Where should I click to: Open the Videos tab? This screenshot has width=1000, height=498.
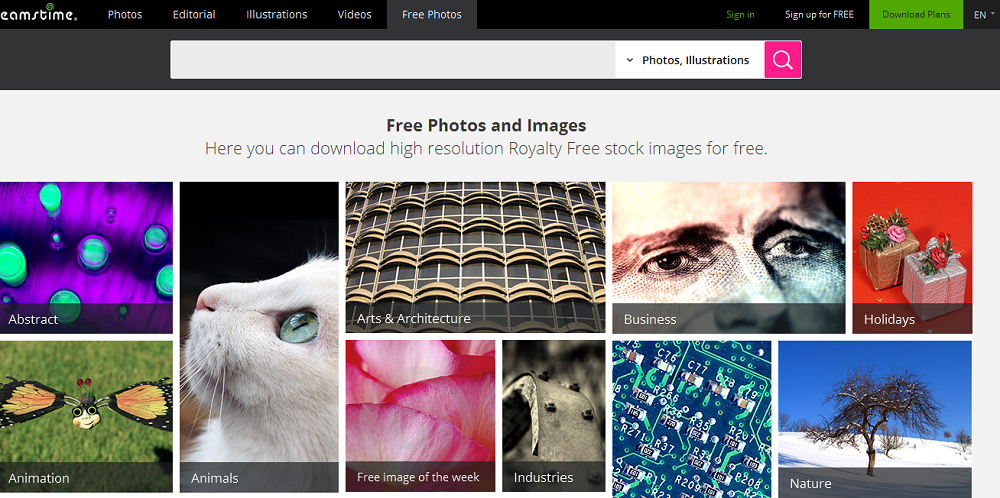pos(354,15)
